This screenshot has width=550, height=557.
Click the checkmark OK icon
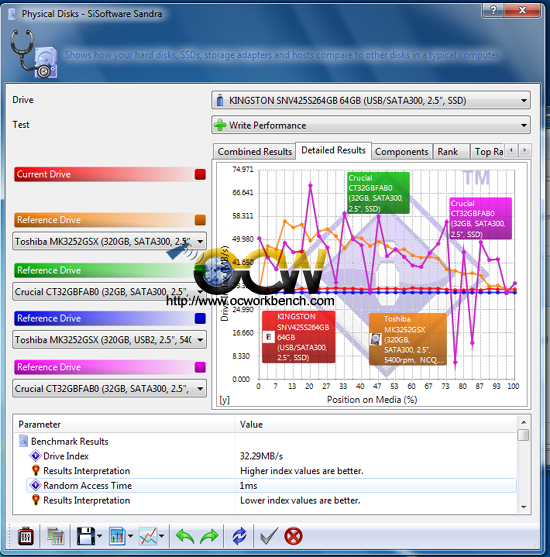pos(269,536)
